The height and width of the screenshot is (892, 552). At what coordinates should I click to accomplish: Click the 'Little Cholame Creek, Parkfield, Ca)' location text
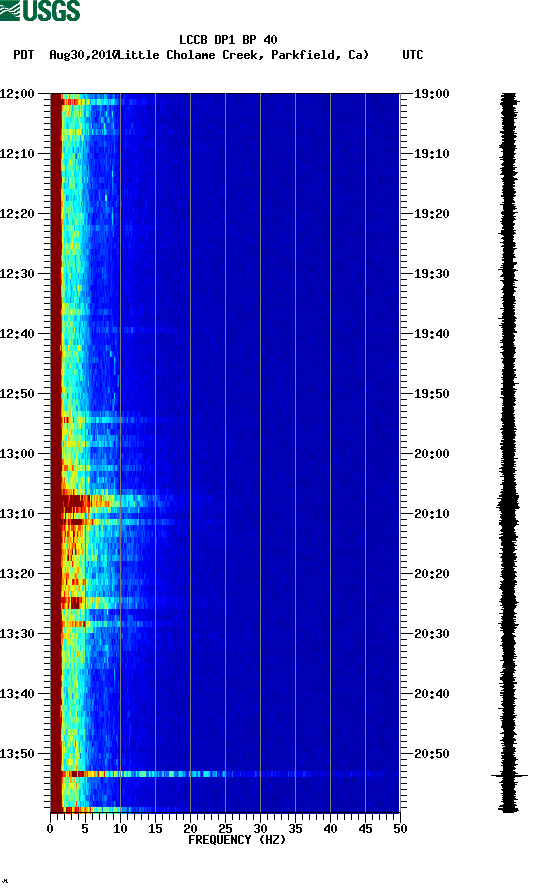(x=244, y=55)
